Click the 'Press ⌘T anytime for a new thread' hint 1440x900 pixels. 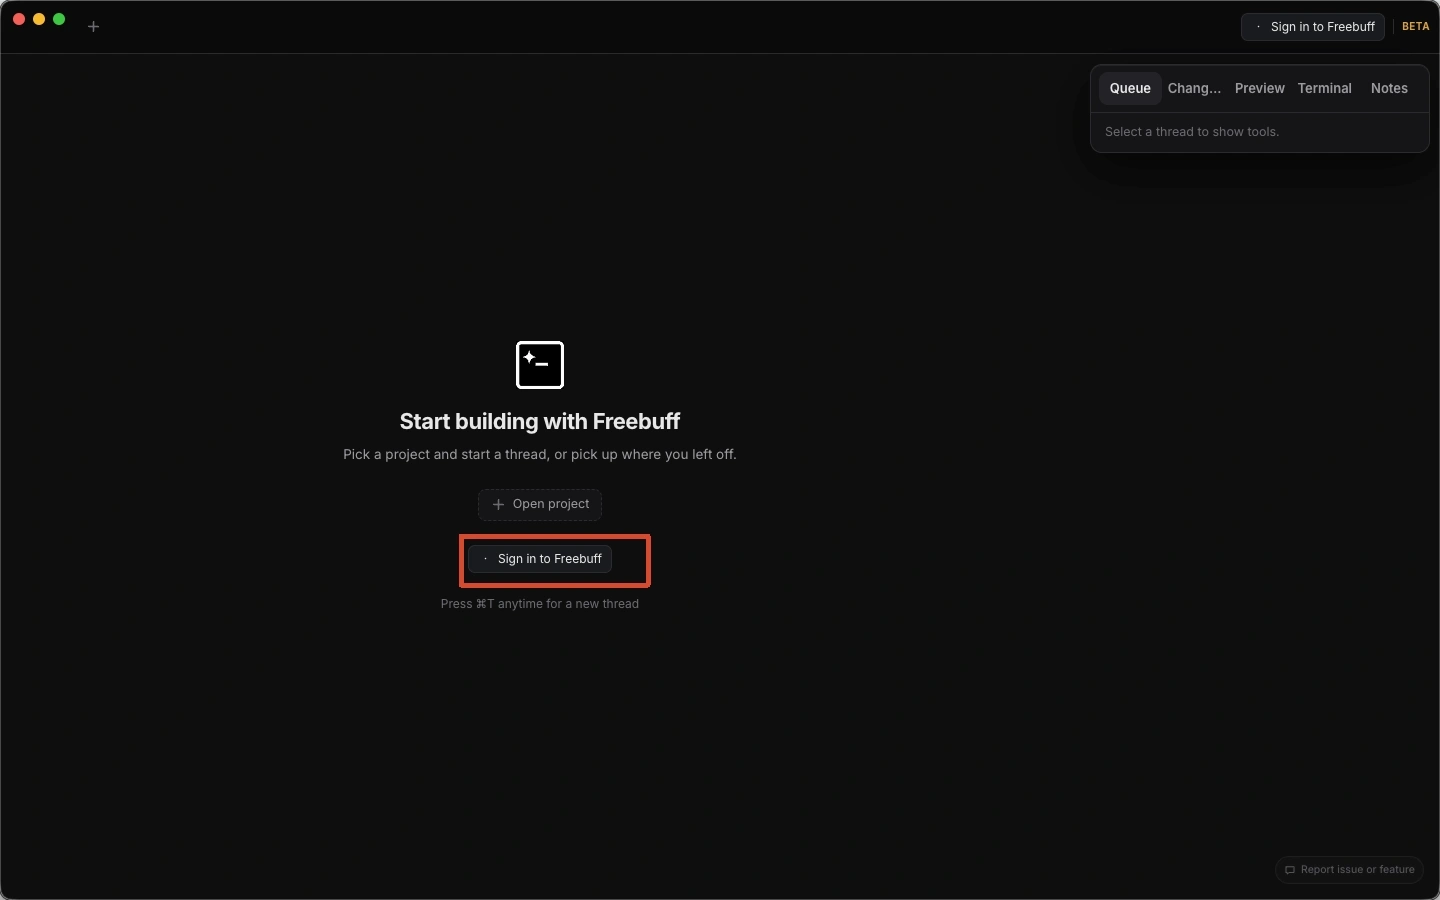tap(540, 604)
